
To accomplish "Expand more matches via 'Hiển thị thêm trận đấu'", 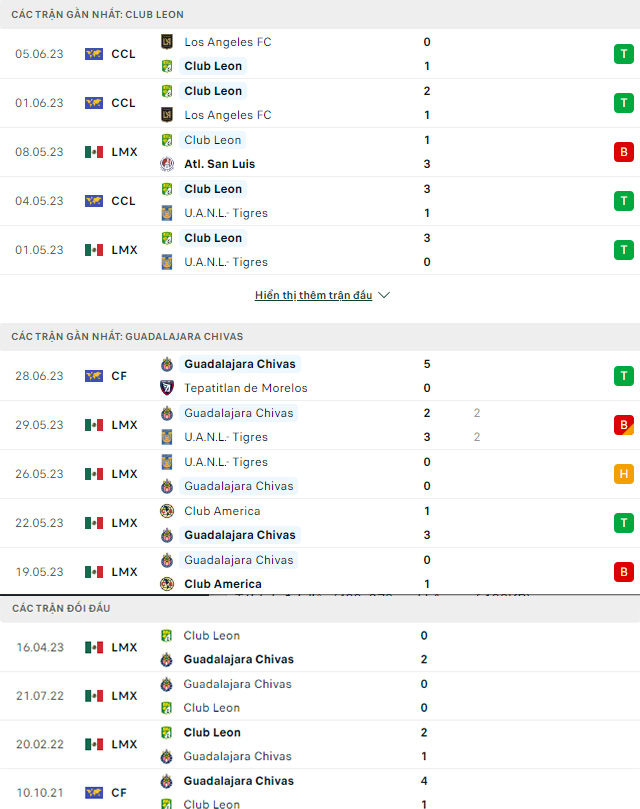I will 313,296.
